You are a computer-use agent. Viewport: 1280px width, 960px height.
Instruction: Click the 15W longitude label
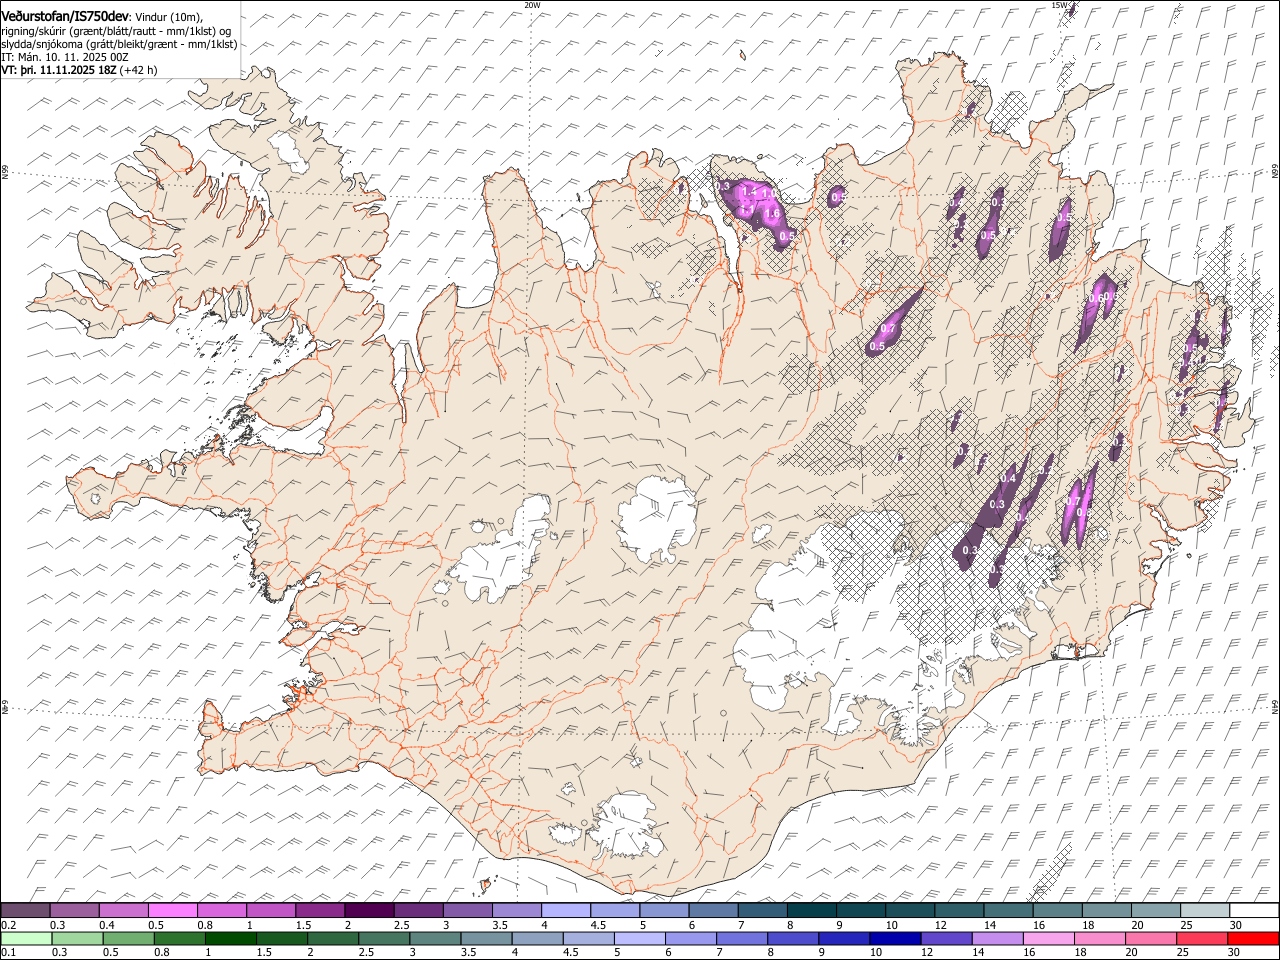(1060, 5)
